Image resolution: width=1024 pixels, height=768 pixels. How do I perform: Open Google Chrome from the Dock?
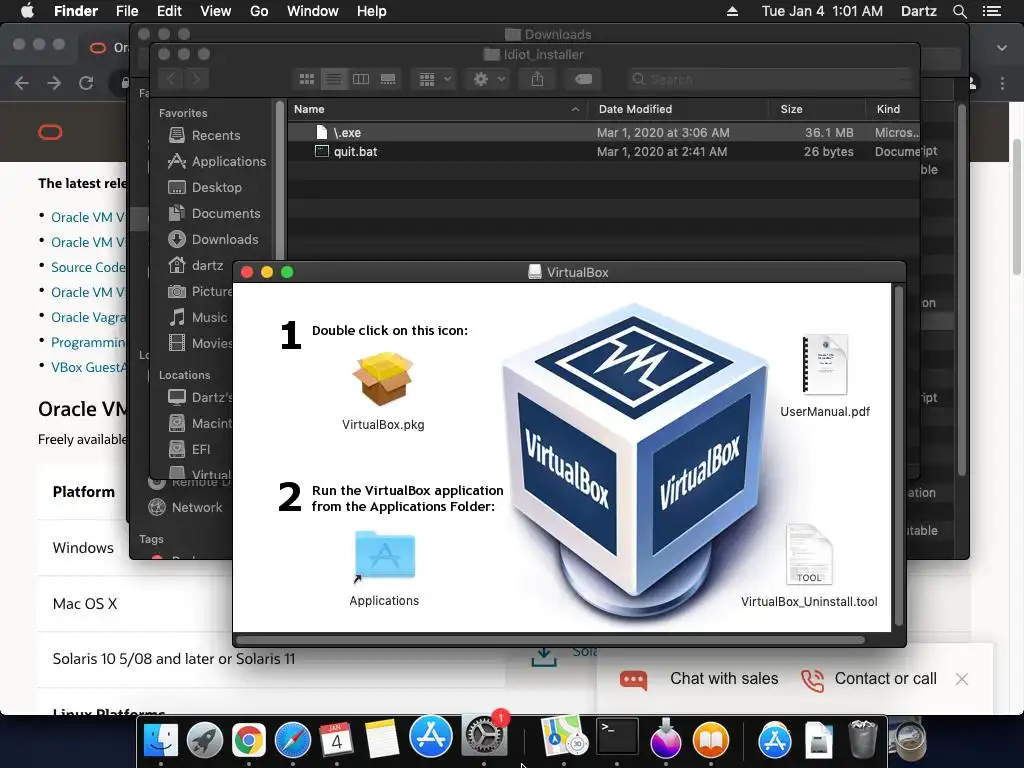(248, 739)
